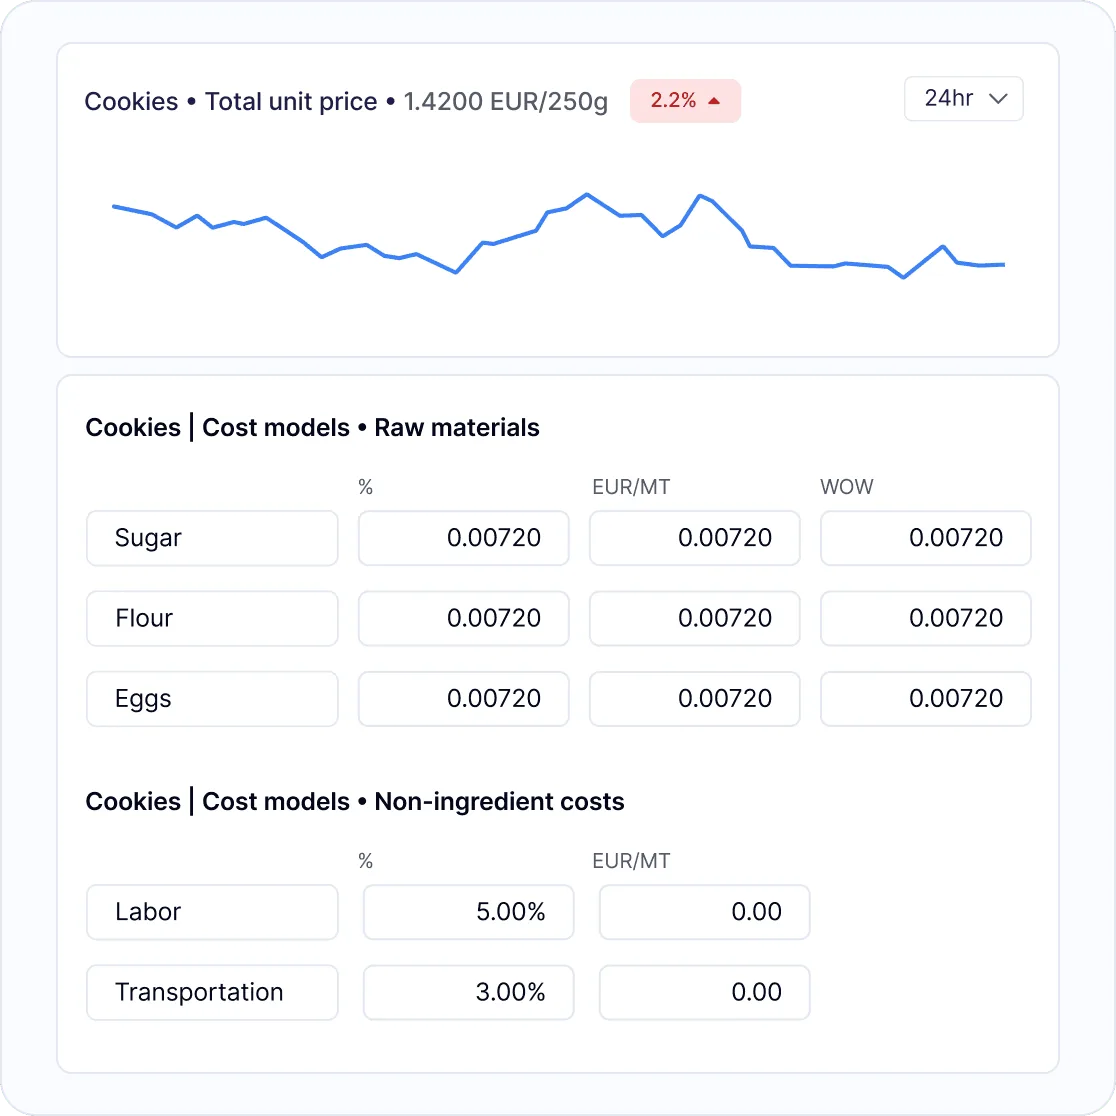
Task: Edit Flour EUR/MT value field
Action: coord(695,618)
